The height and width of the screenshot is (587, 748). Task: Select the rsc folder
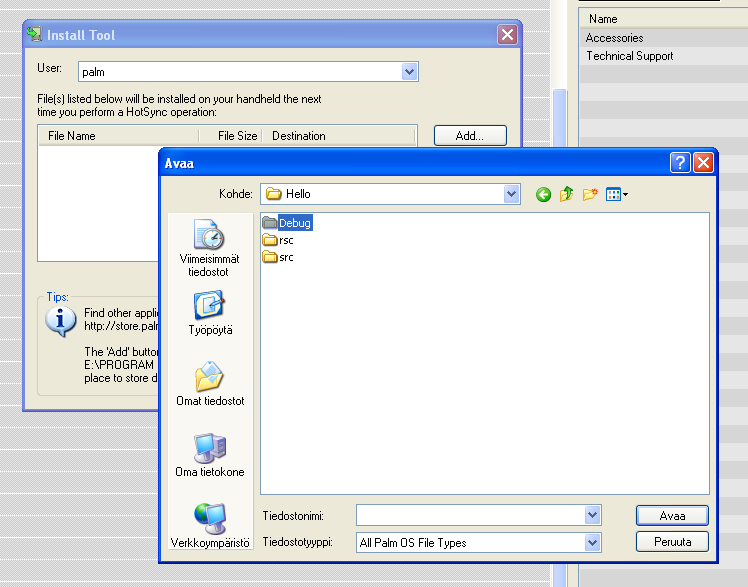pos(278,240)
